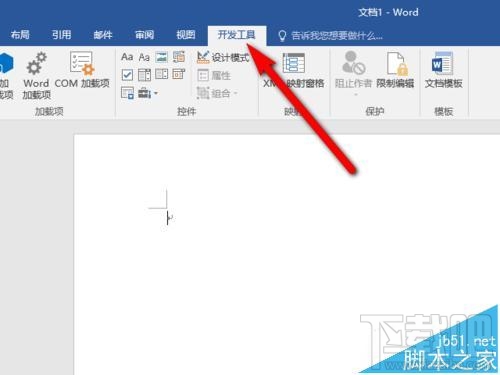Insert a picture content control

162,57
